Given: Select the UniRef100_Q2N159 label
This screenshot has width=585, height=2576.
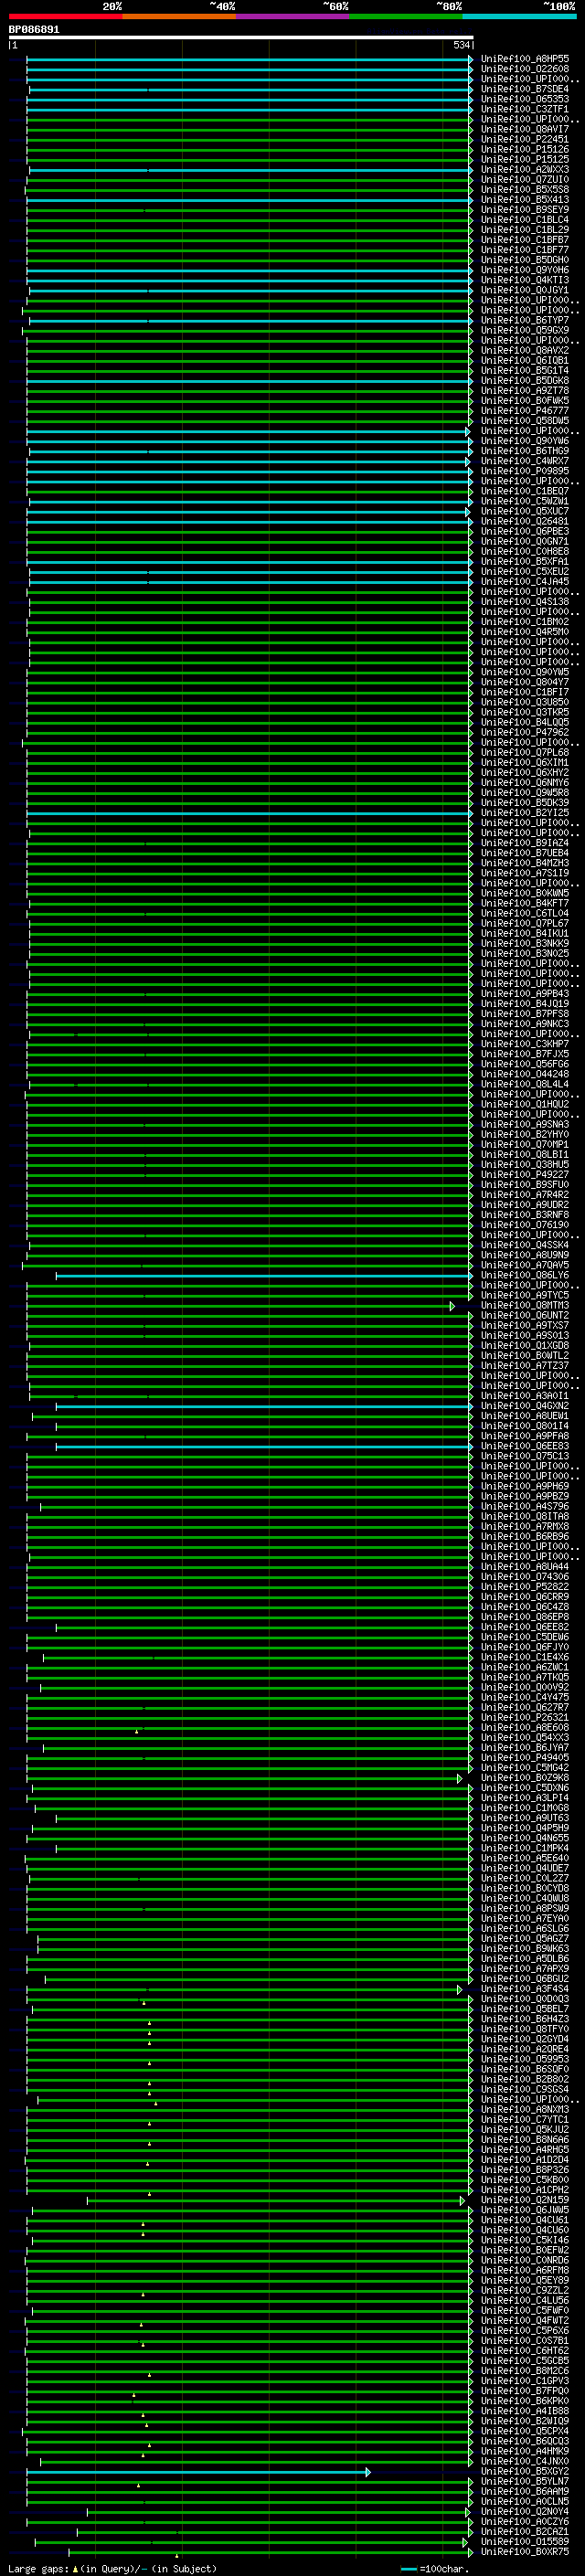Looking at the screenshot, I should point(525,2201).
